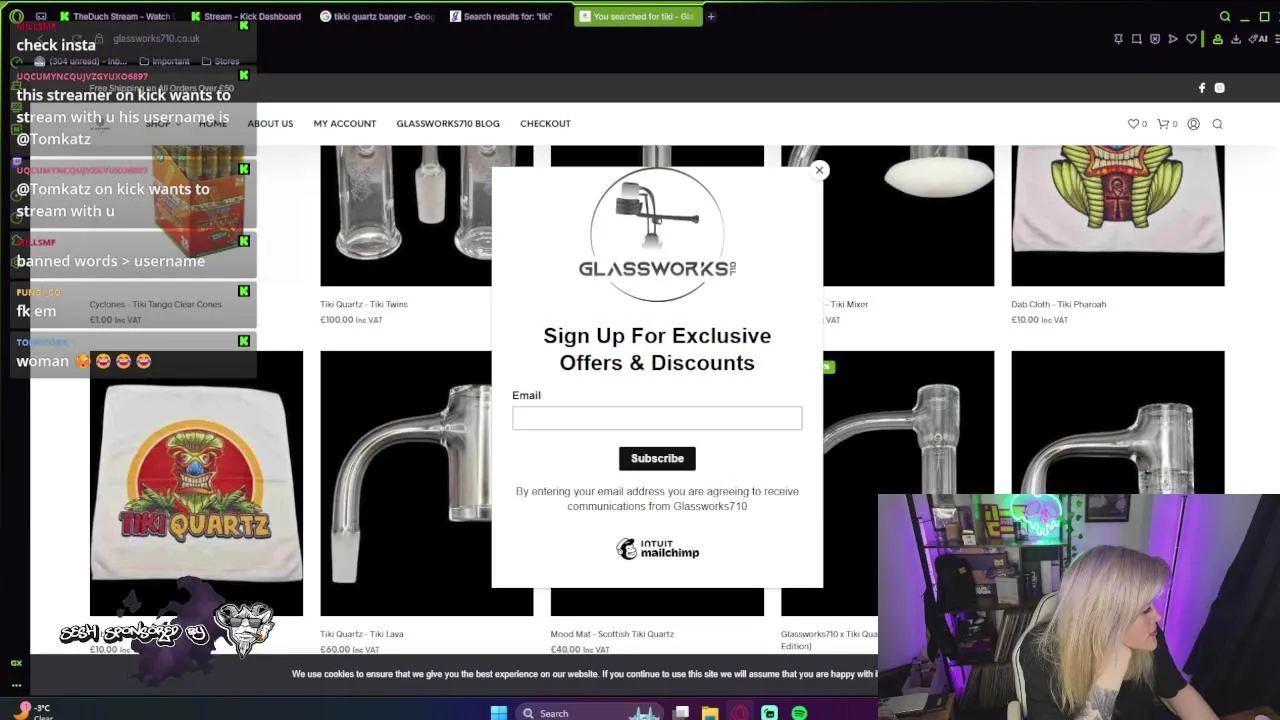The image size is (1280, 720).
Task: Open the Opera GX taskbar icon
Action: point(740,713)
